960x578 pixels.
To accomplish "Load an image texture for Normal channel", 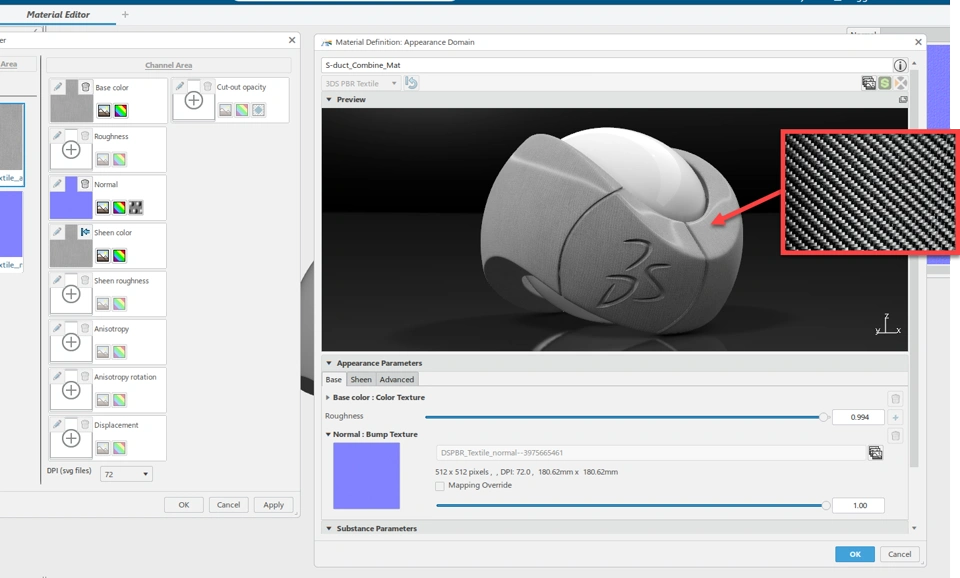I will (x=103, y=208).
